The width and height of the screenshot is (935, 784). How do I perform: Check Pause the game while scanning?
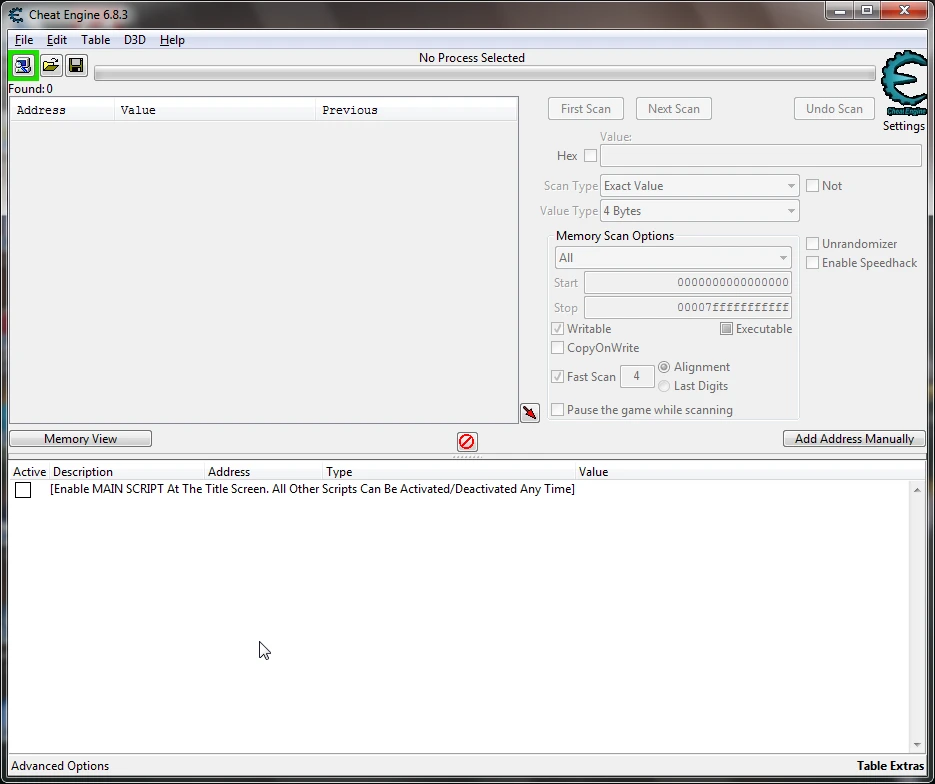click(x=557, y=409)
